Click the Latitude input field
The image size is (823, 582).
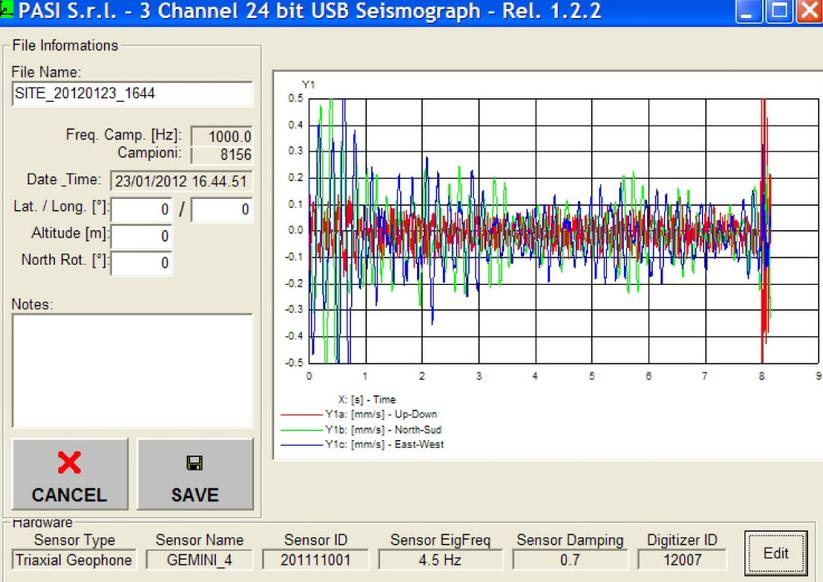tap(142, 210)
